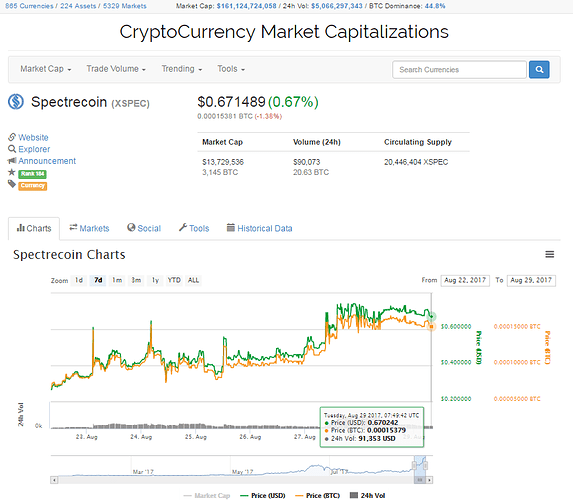Screen dimensions: 573x500
Task: Click the 3,145 BTC market cap value
Action: click(220, 172)
